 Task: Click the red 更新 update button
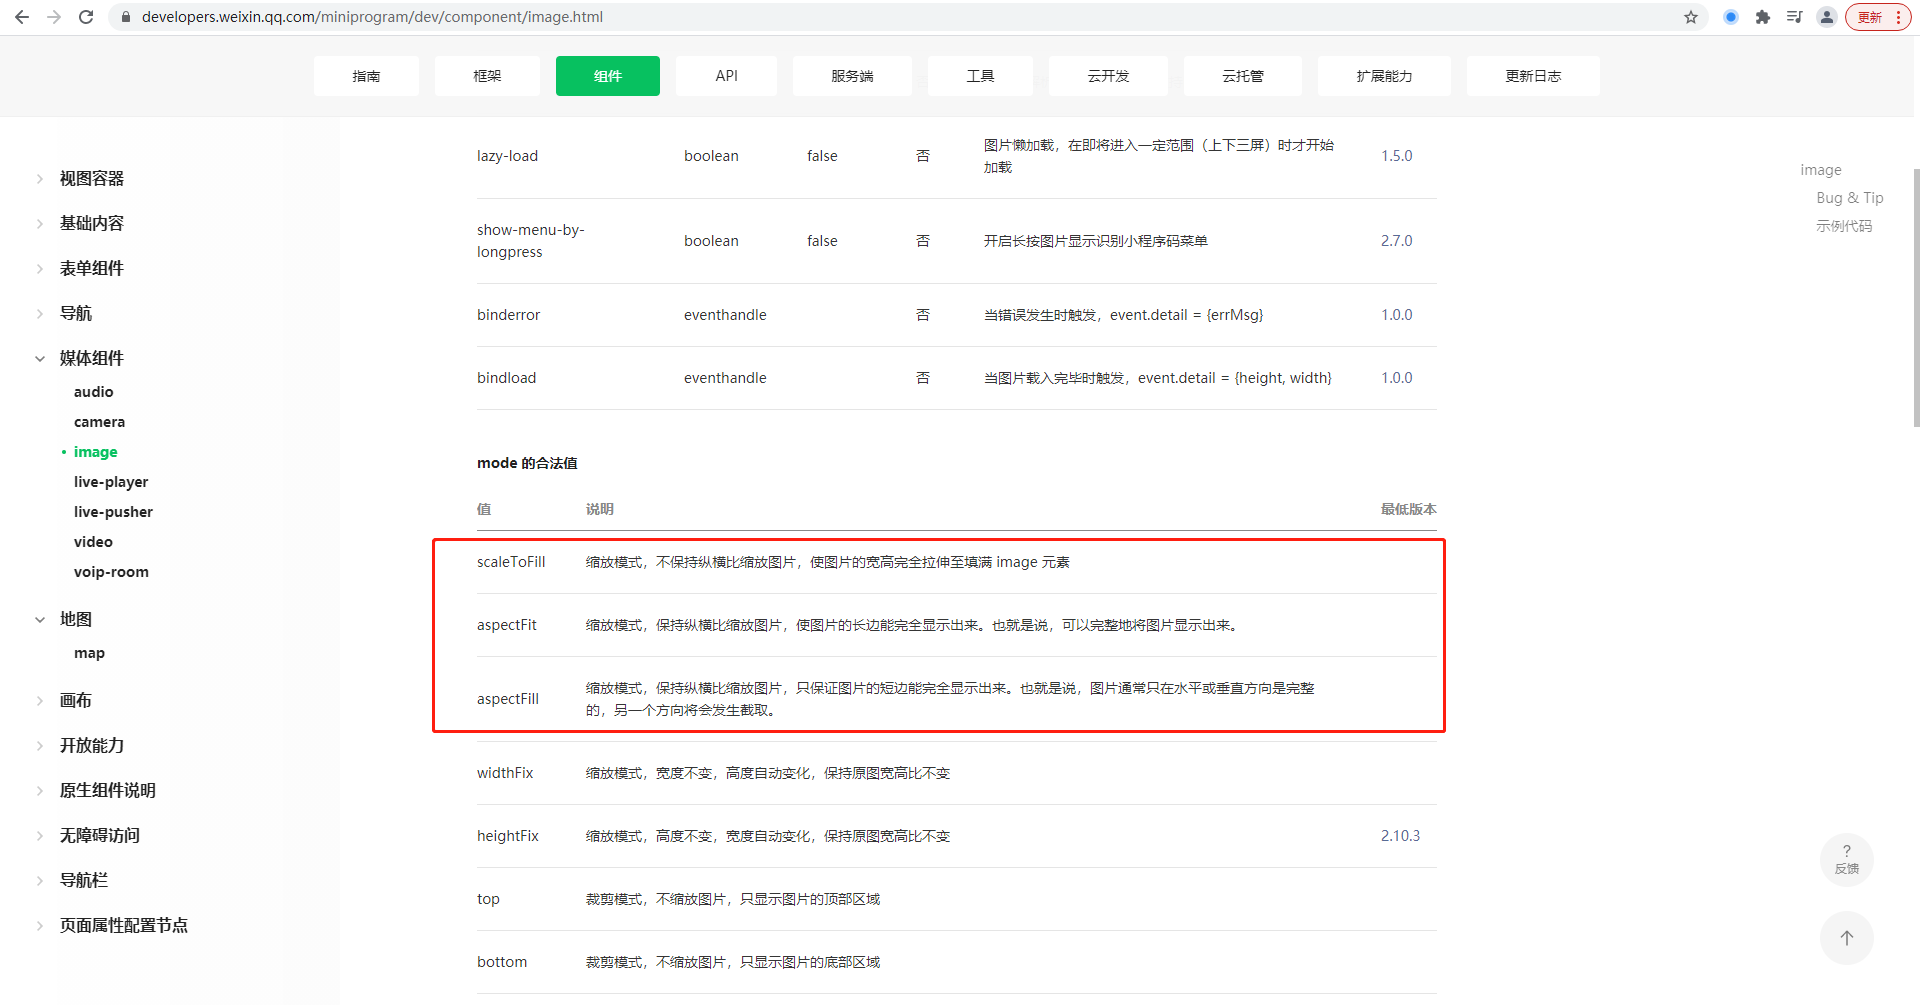click(x=1878, y=17)
